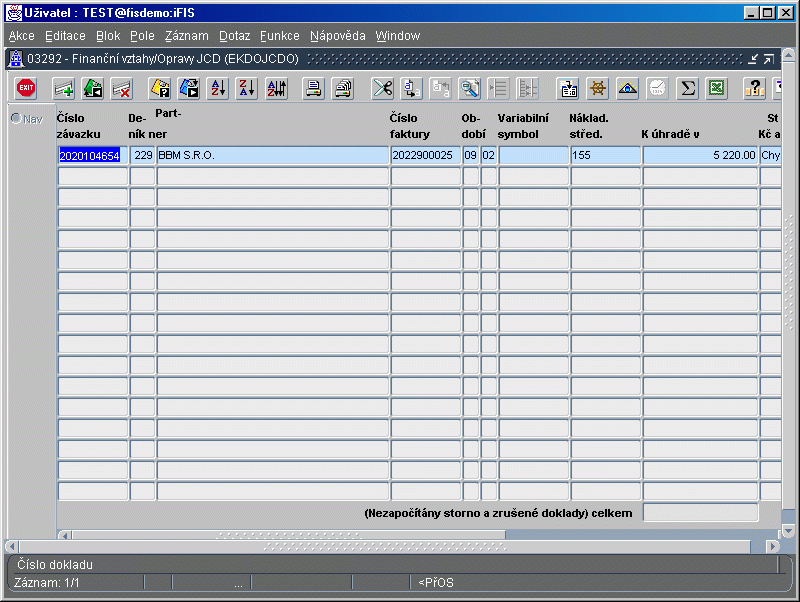Open the Pole menu
The width and height of the screenshot is (800, 602).
[x=142, y=36]
